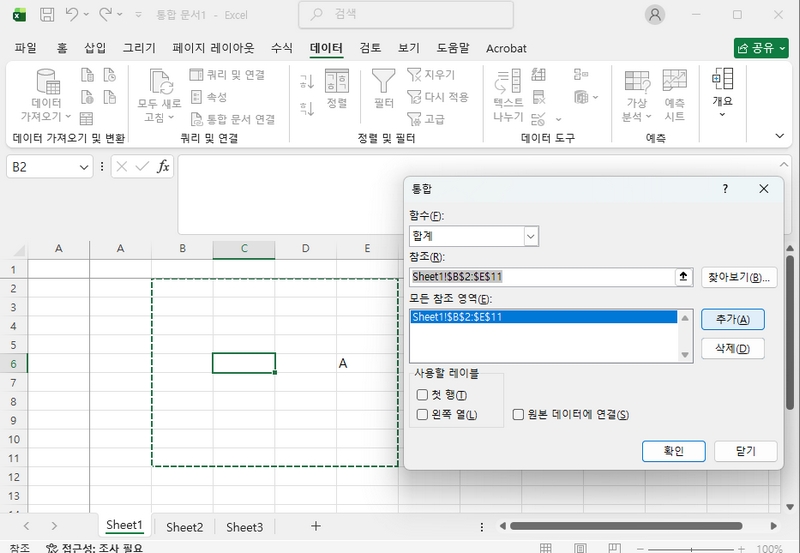The image size is (800, 553).
Task: Click the fx insert function icon
Action: pyautogui.click(x=163, y=166)
